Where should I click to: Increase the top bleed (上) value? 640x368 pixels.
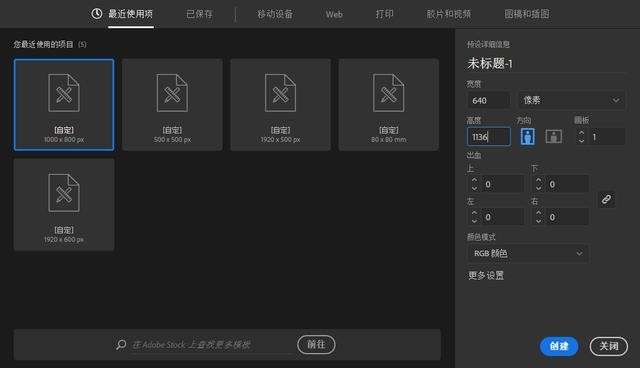coord(474,180)
